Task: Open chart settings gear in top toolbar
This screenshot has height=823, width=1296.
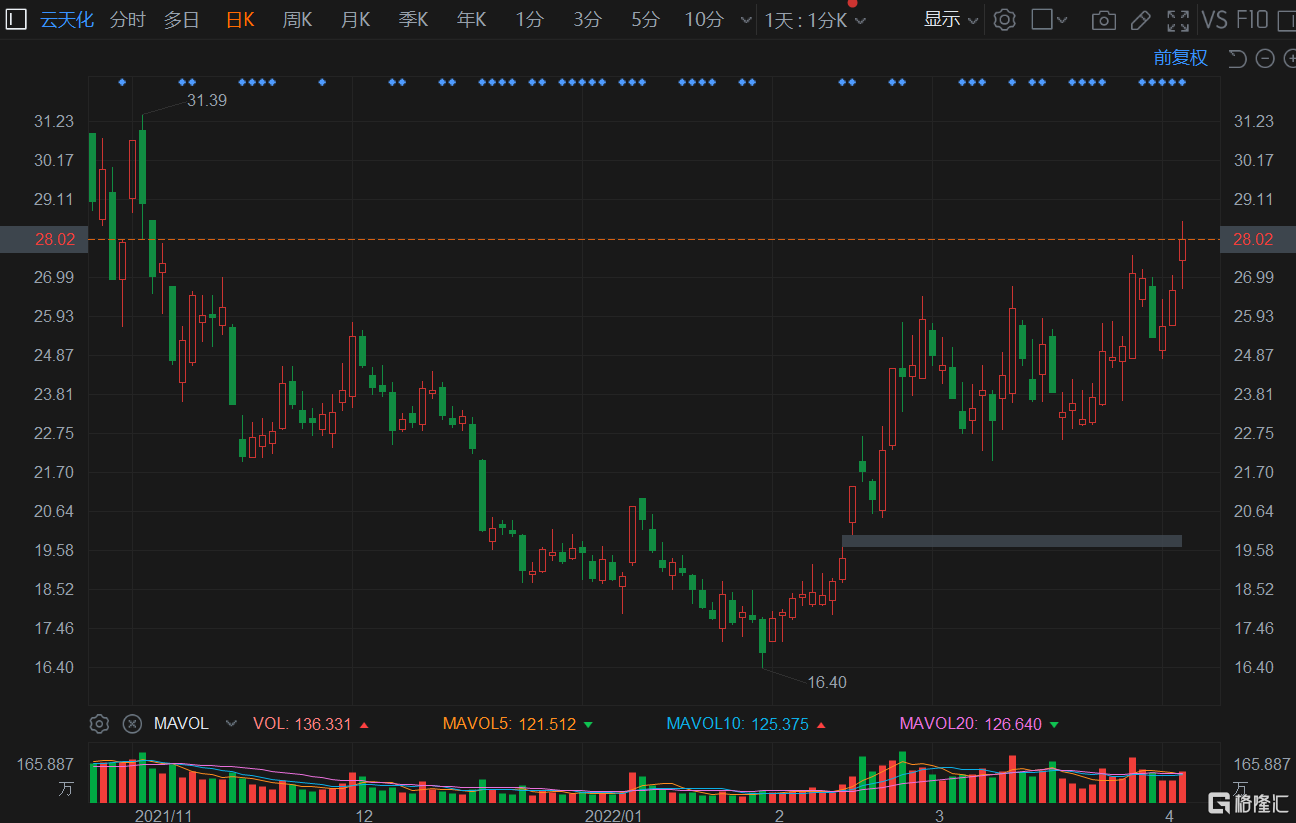Action: 1005,19
